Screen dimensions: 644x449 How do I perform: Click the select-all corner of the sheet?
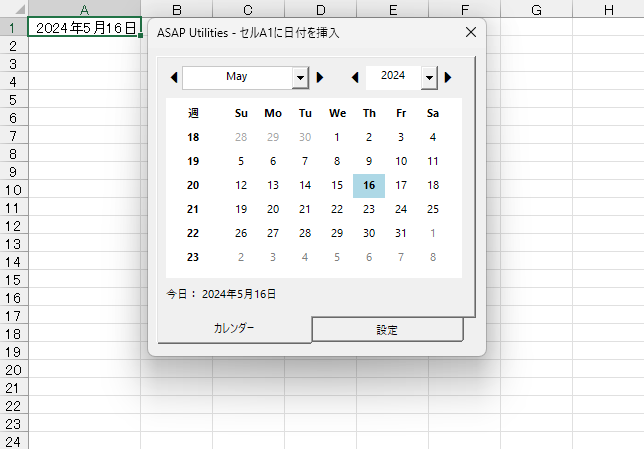(x=14, y=9)
